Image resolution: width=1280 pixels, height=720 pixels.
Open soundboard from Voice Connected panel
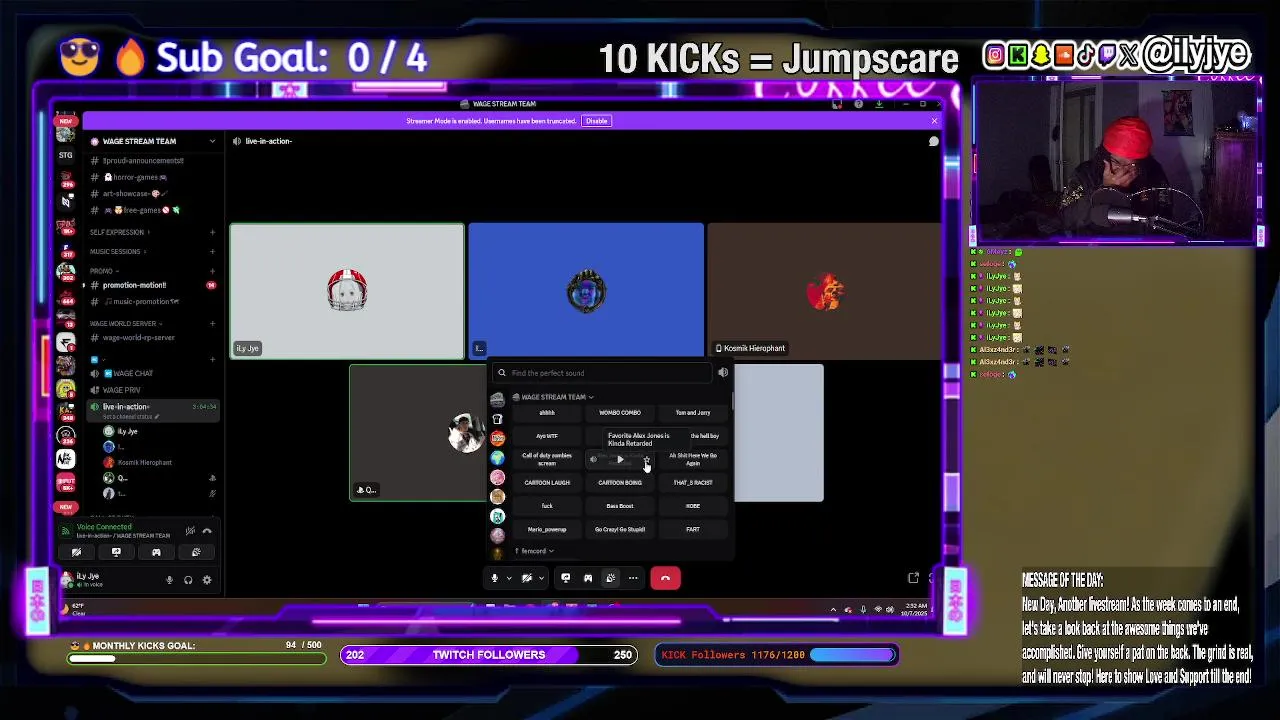pyautogui.click(x=196, y=552)
